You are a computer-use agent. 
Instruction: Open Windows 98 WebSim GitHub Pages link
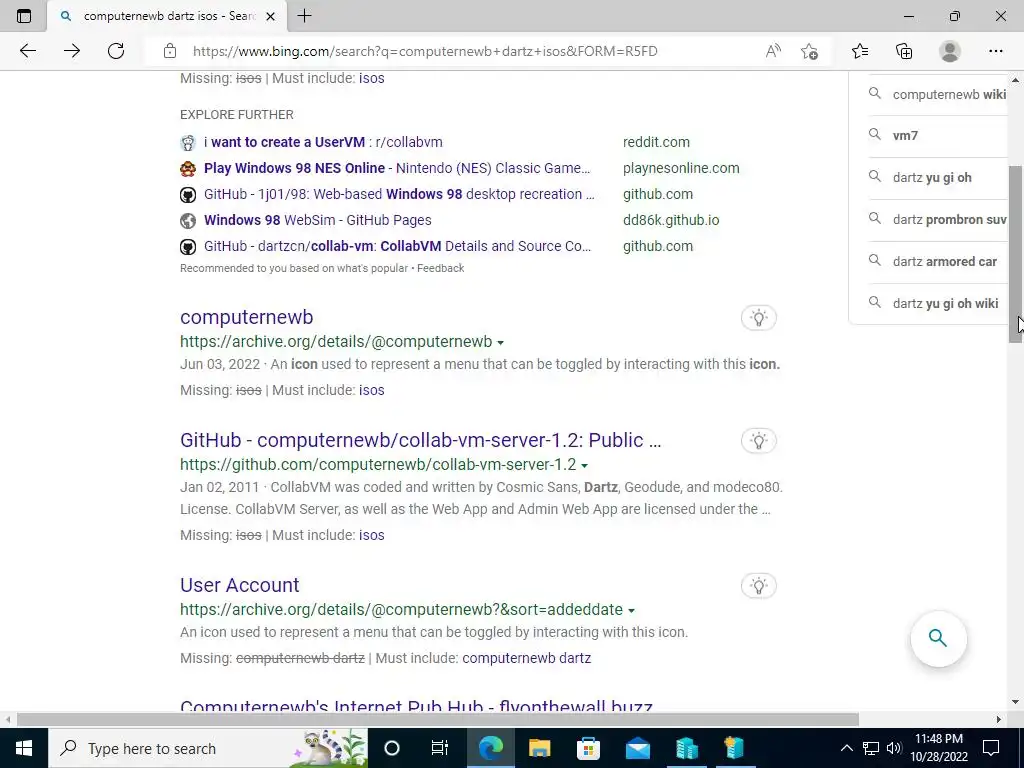[x=317, y=221]
